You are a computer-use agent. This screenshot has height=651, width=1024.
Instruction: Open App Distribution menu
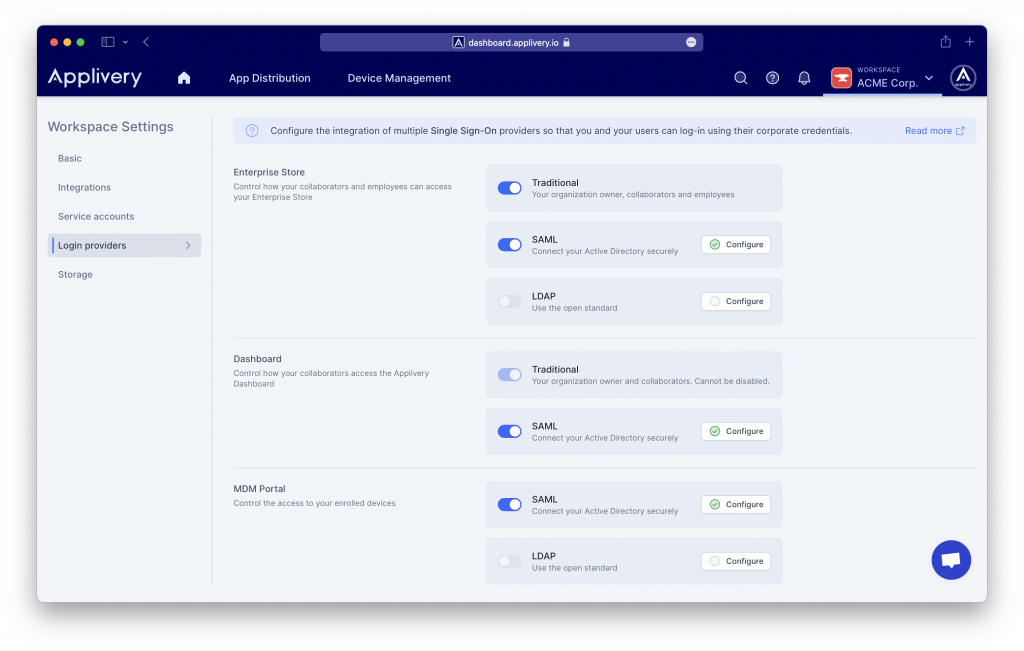pos(270,78)
